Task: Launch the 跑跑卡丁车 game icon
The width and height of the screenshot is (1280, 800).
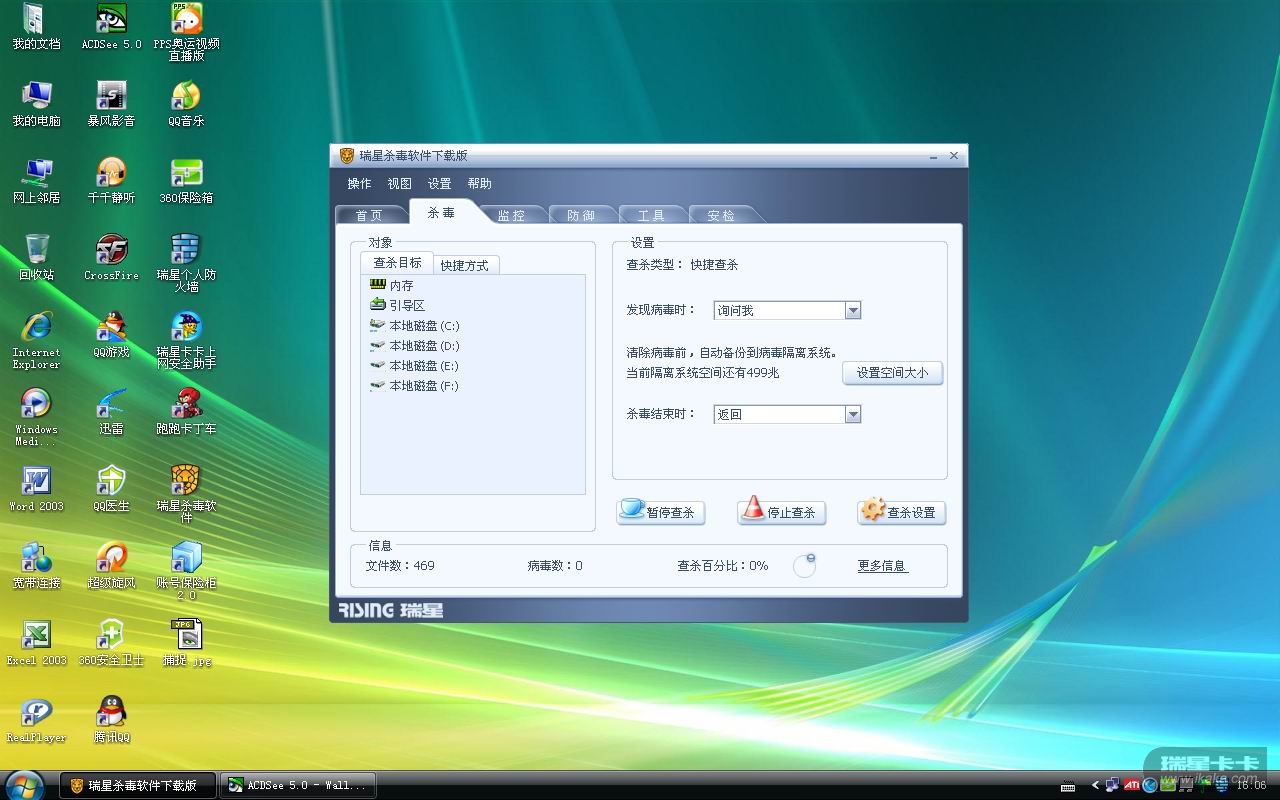Action: pyautogui.click(x=186, y=412)
